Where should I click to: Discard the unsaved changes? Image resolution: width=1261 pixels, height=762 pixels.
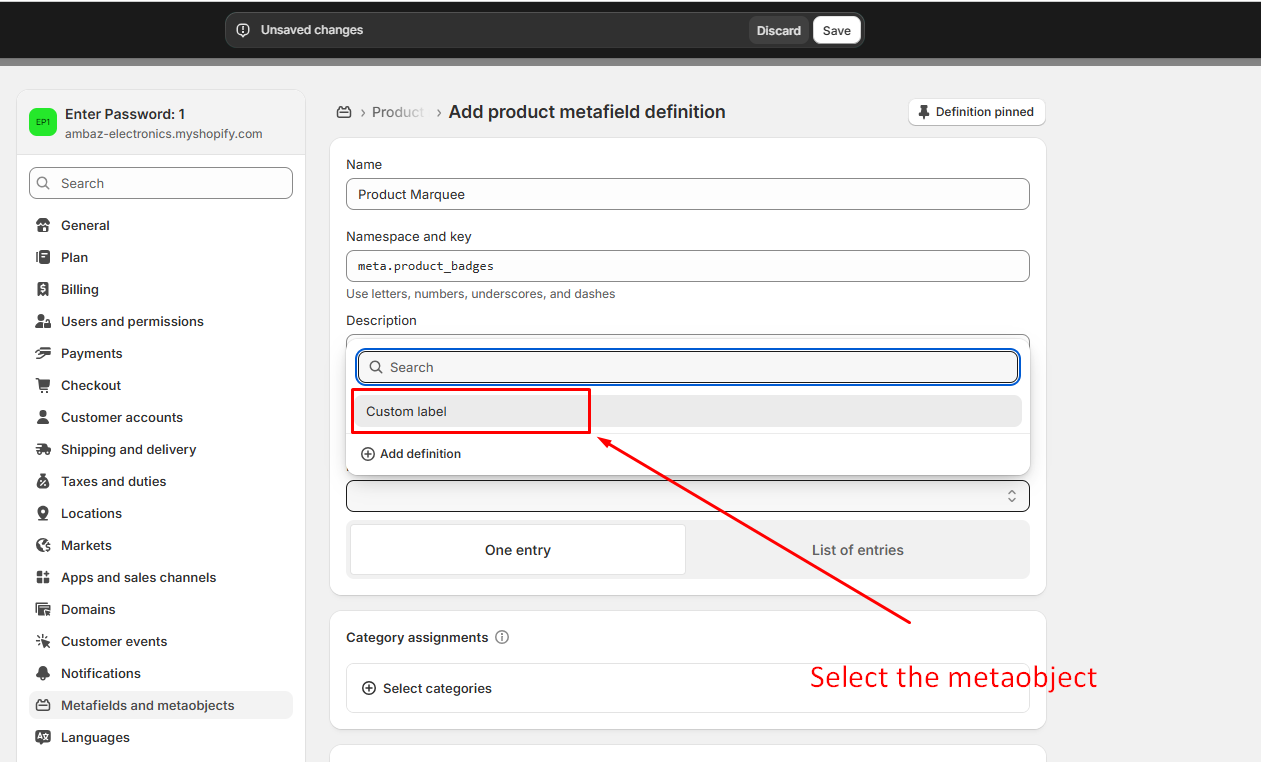click(778, 30)
